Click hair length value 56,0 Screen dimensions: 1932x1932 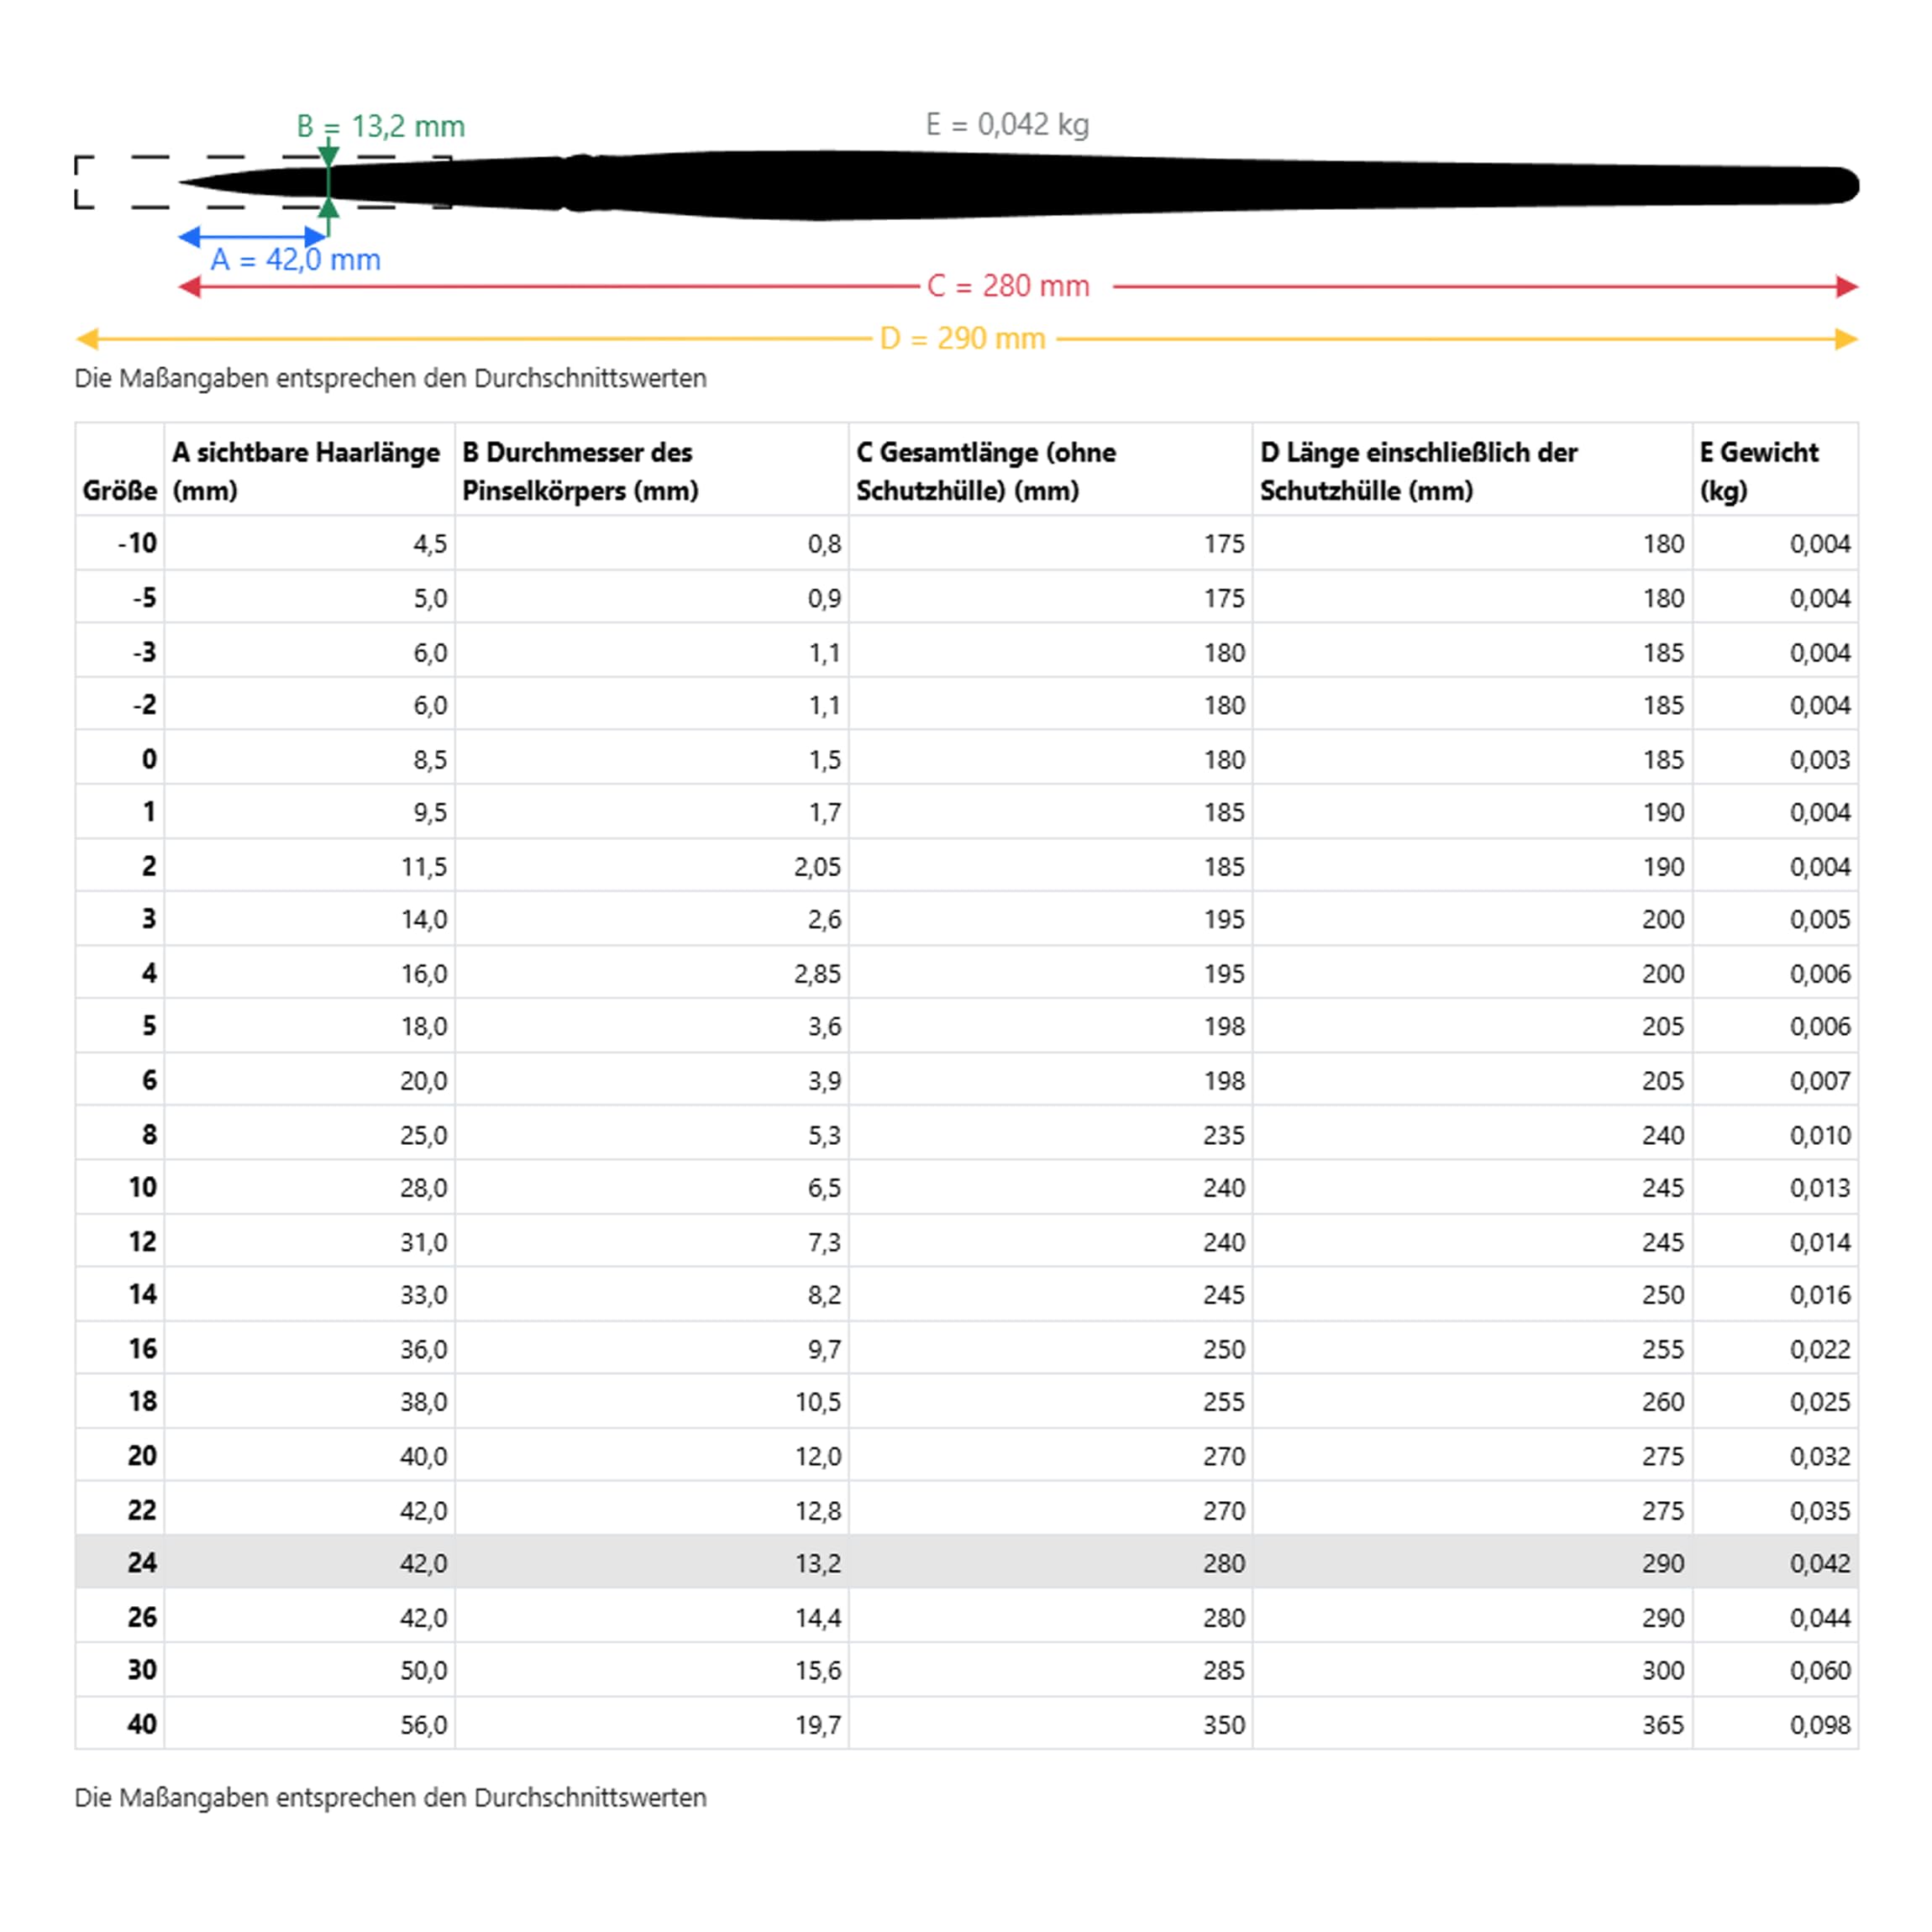[424, 1725]
